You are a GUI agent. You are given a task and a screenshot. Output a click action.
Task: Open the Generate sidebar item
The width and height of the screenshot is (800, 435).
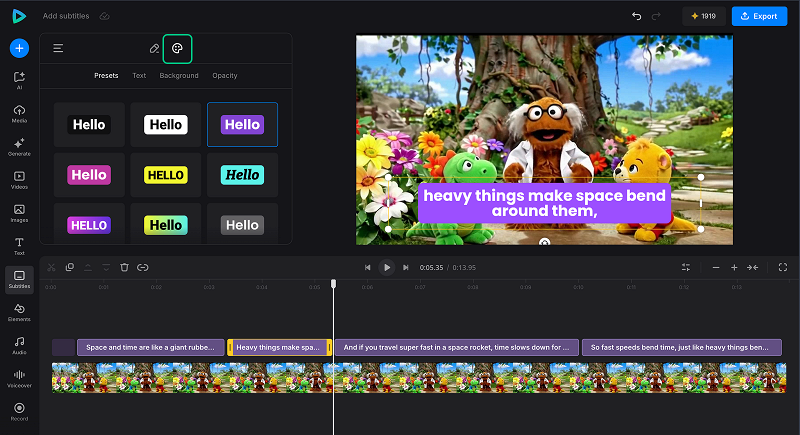[19, 147]
